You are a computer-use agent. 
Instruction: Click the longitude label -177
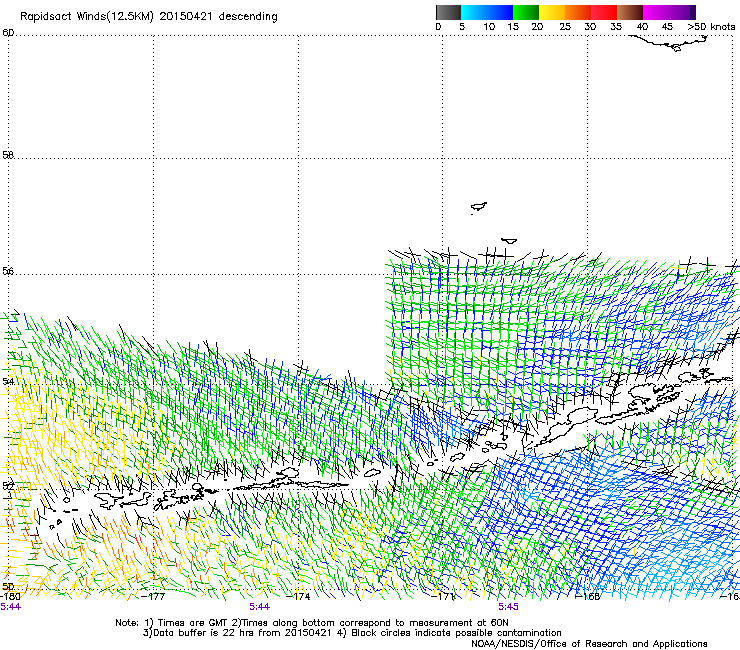[x=153, y=596]
